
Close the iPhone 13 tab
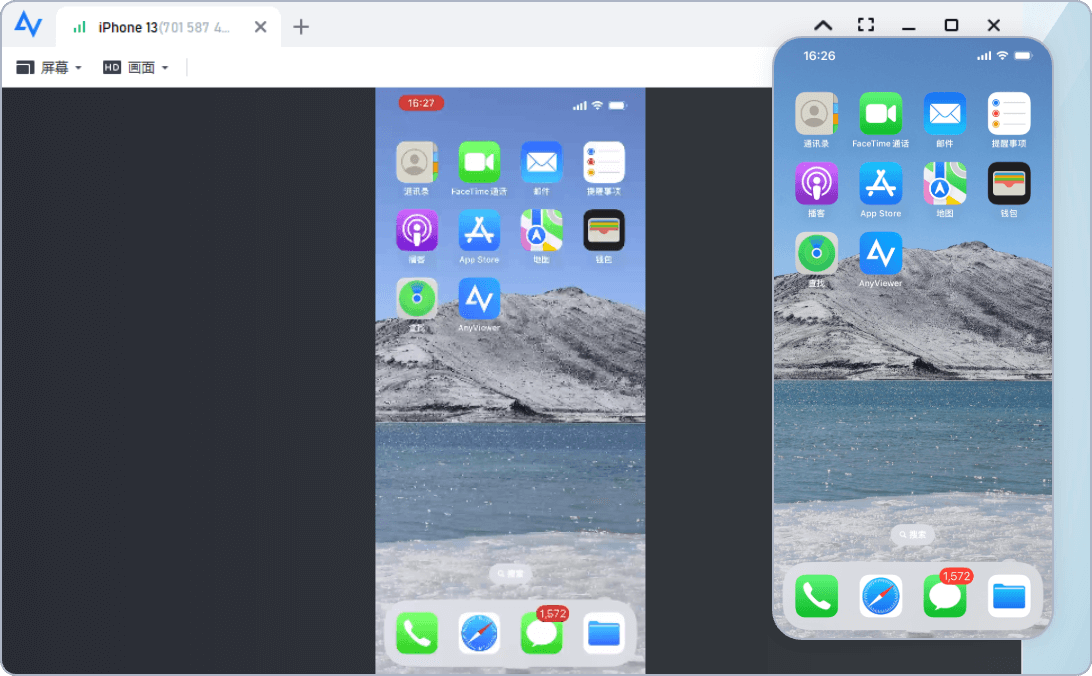click(x=260, y=27)
